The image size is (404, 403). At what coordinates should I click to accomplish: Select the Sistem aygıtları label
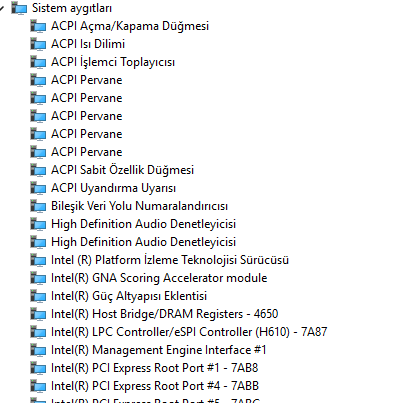pyautogui.click(x=72, y=8)
